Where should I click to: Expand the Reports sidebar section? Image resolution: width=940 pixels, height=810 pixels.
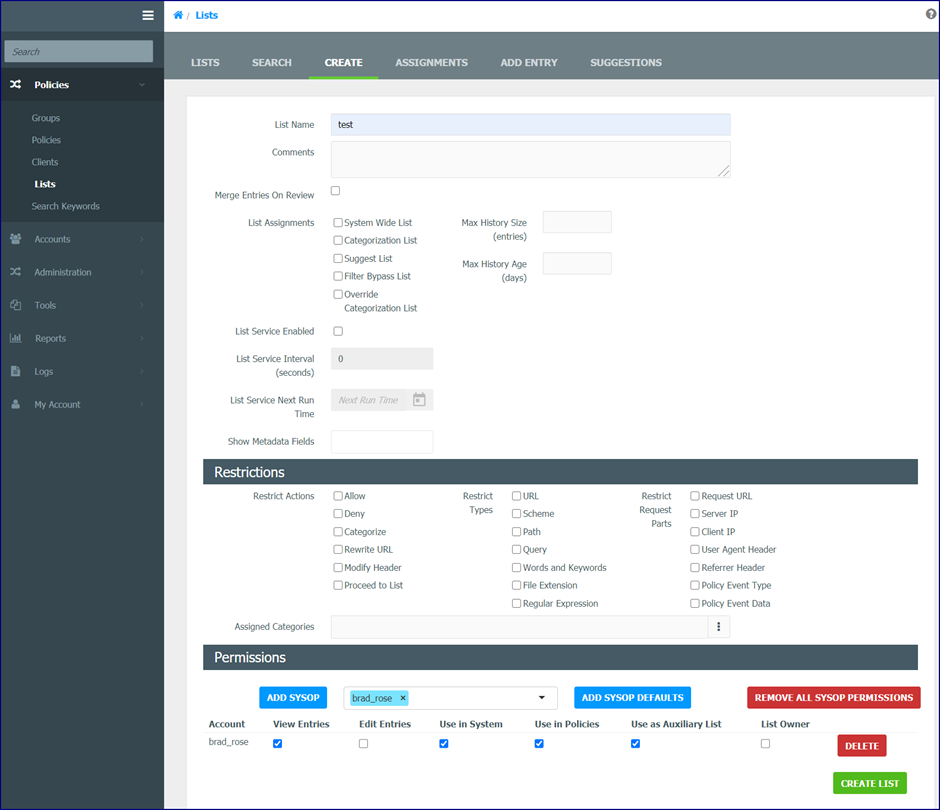(x=142, y=338)
